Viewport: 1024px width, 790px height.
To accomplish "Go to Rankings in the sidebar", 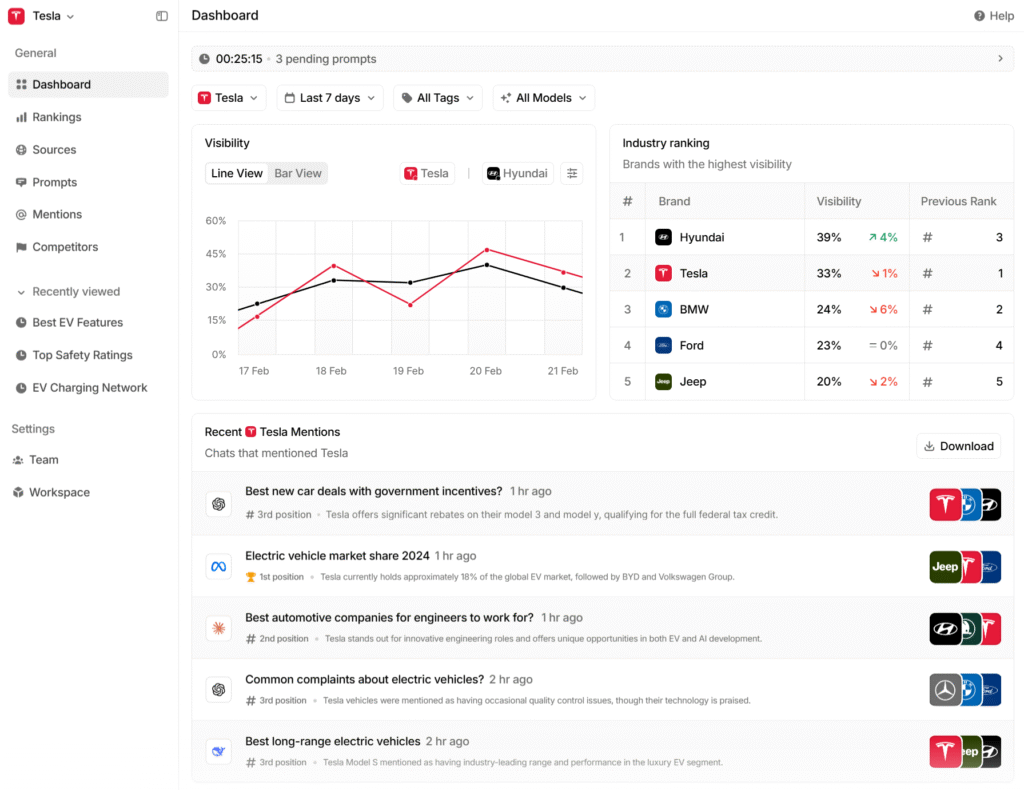I will coord(88,117).
